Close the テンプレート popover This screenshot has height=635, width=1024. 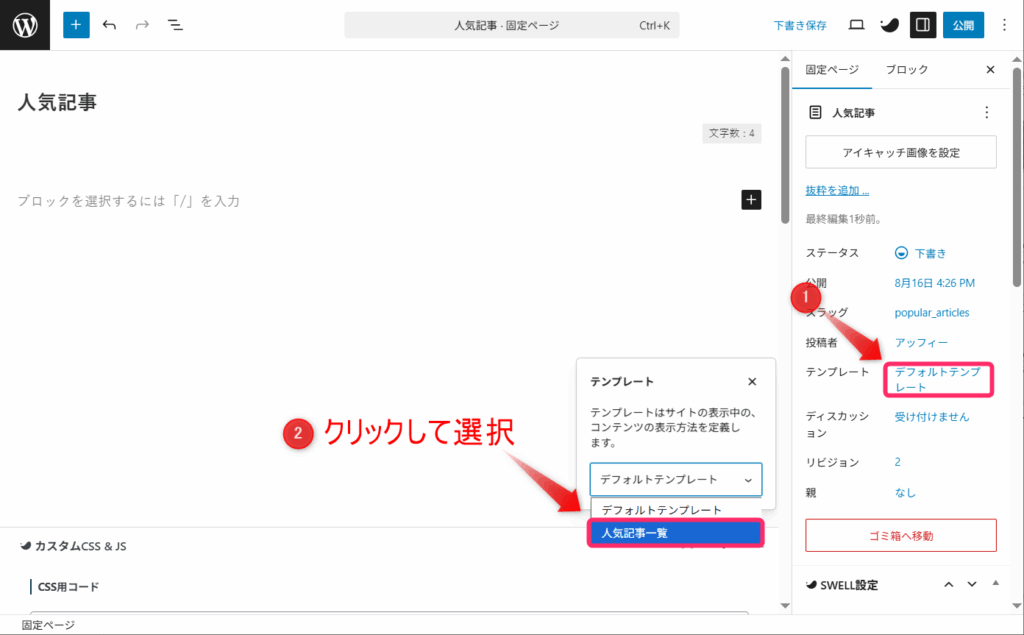point(752,382)
